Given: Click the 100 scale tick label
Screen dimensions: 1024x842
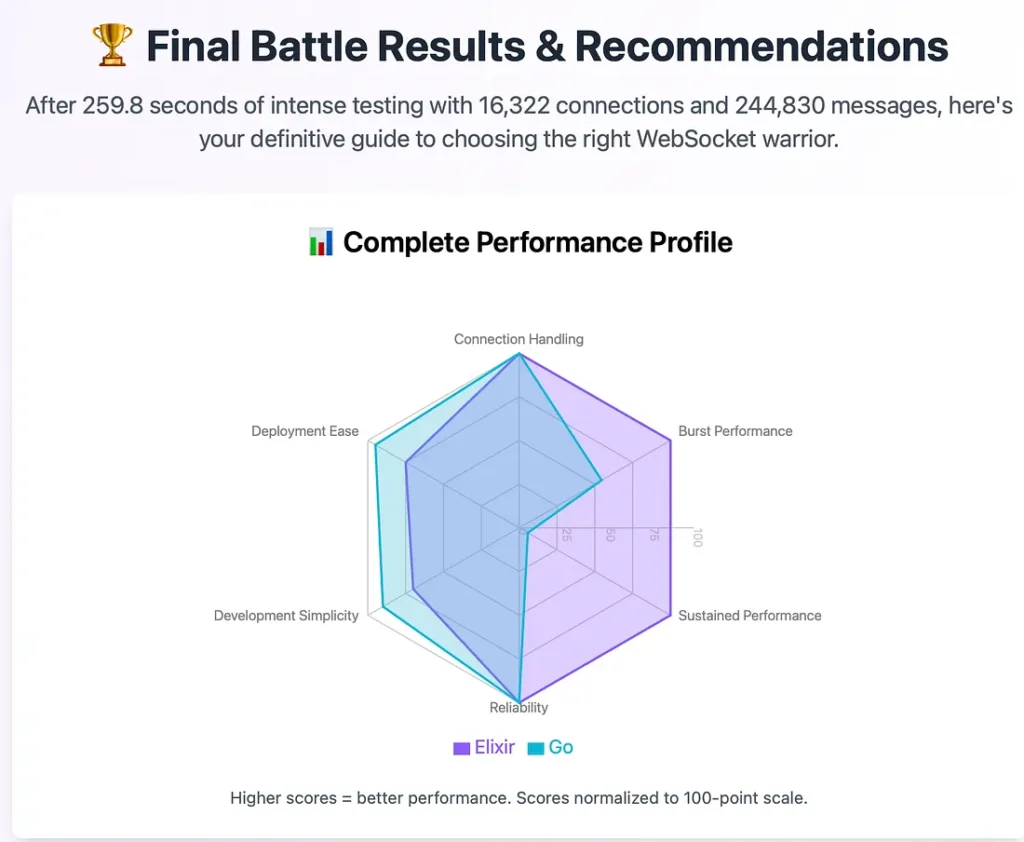Looking at the screenshot, I should 698,538.
